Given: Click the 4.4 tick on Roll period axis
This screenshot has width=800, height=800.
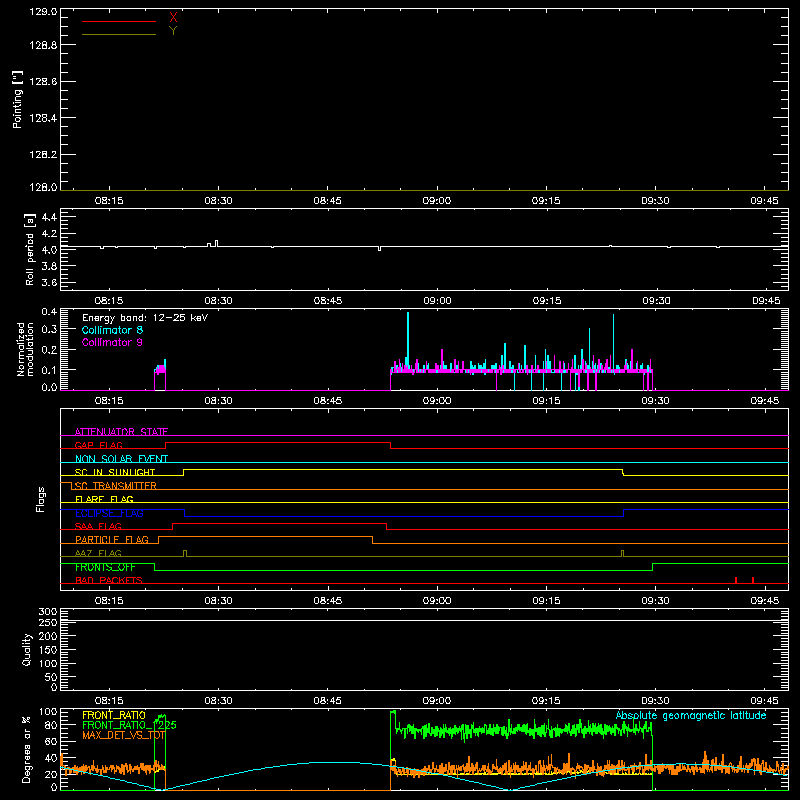Looking at the screenshot, I should click(49, 217).
